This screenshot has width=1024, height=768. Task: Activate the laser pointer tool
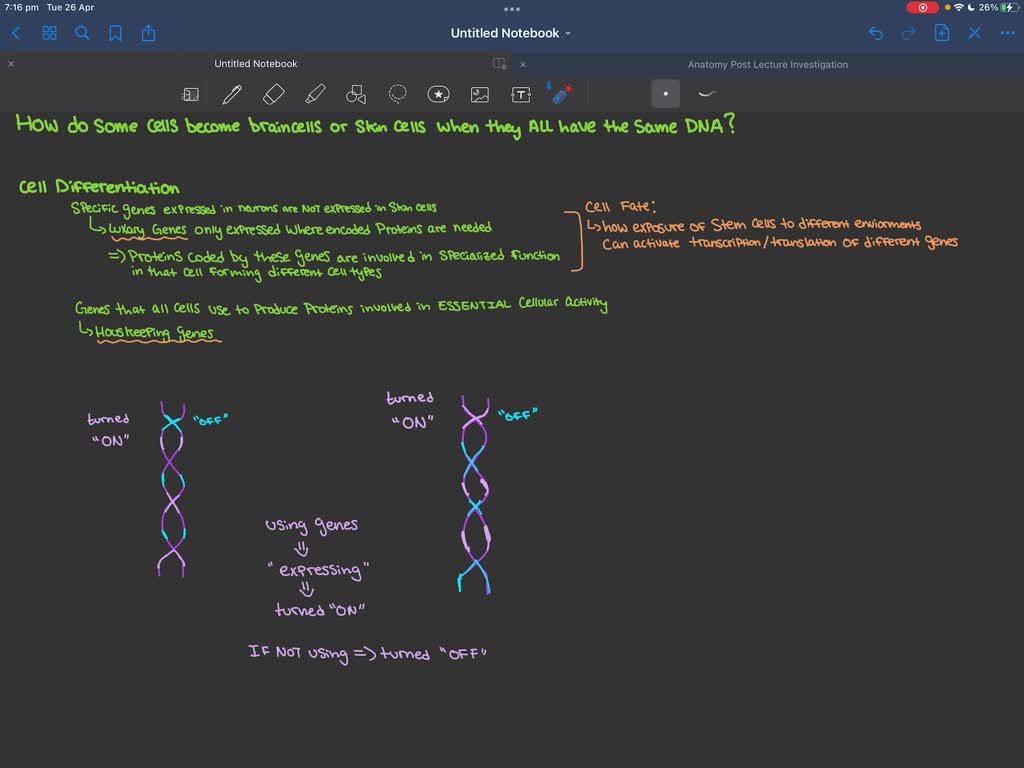point(560,94)
